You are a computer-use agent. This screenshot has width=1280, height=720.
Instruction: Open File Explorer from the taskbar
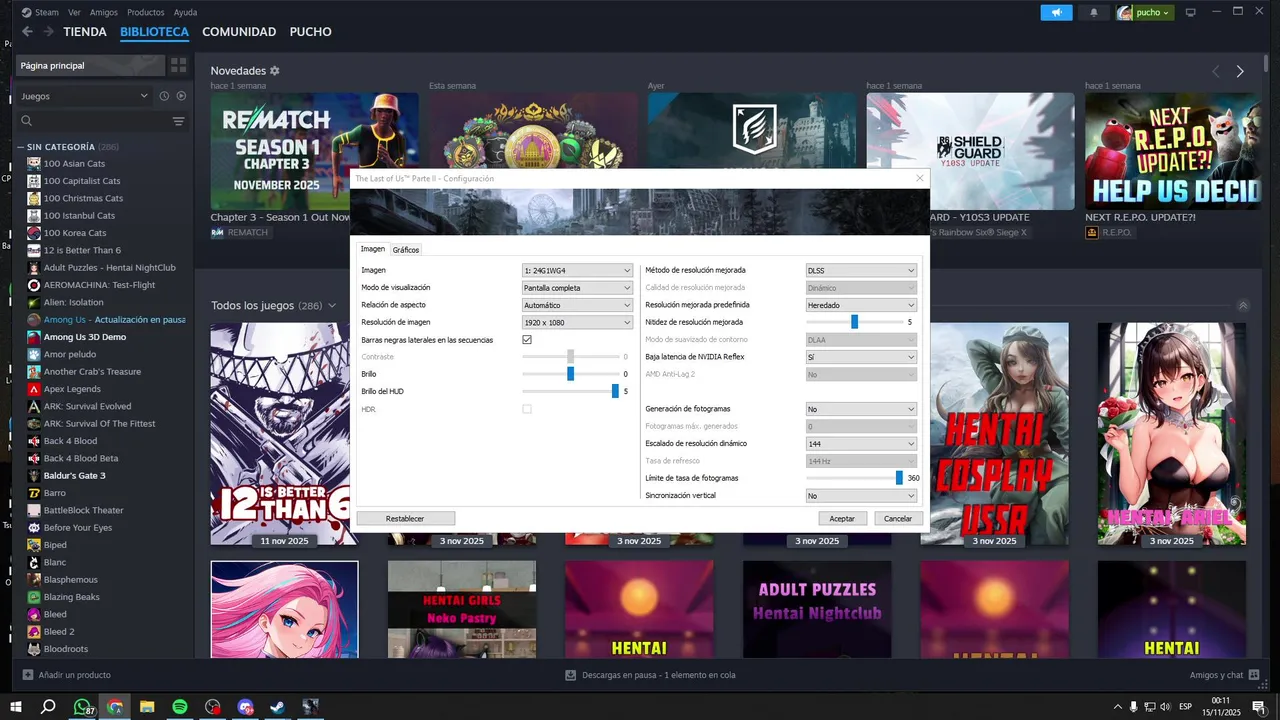tap(147, 707)
